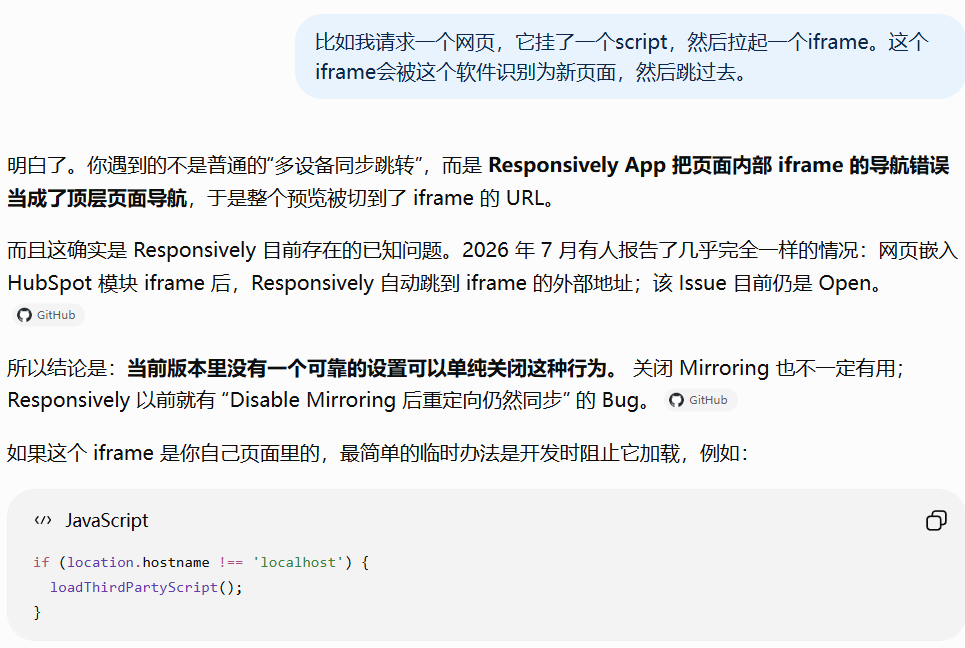
Task: Click the user message bubble about iframe
Action: [x=630, y=57]
